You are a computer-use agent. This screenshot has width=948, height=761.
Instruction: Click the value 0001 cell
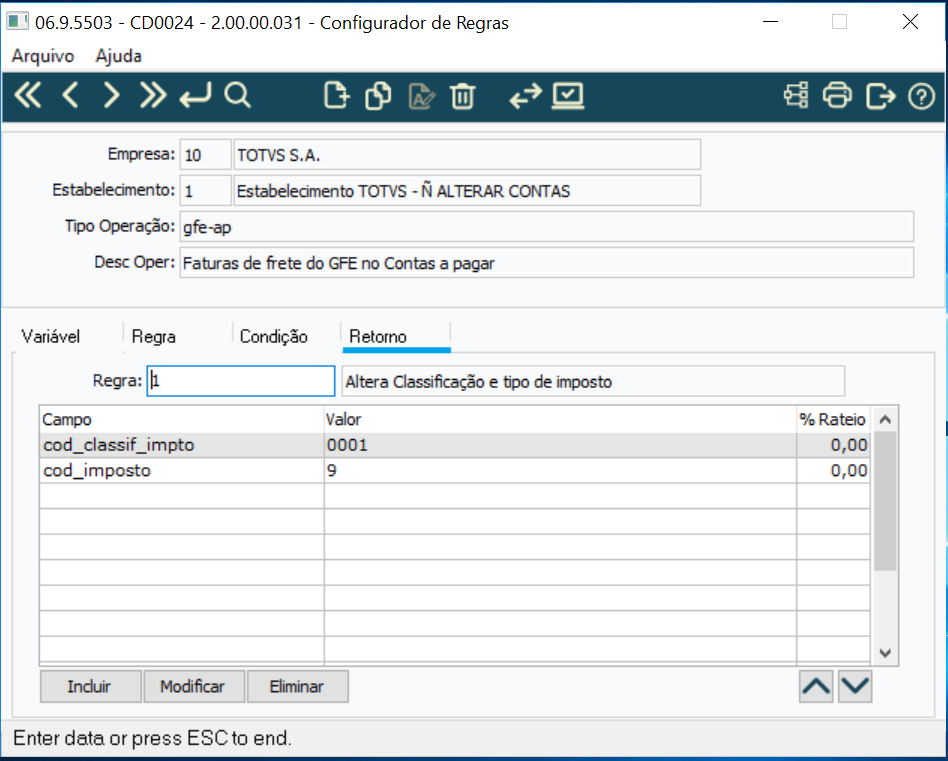point(560,445)
